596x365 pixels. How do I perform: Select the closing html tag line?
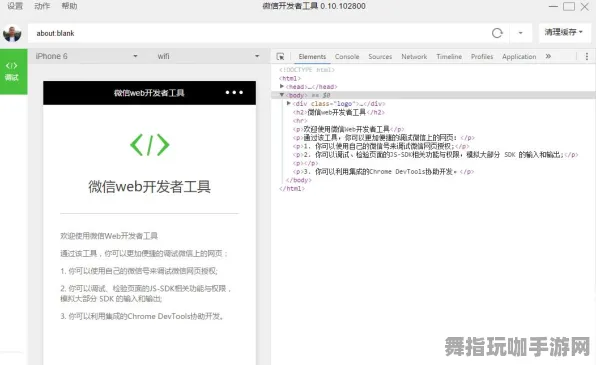[292, 189]
